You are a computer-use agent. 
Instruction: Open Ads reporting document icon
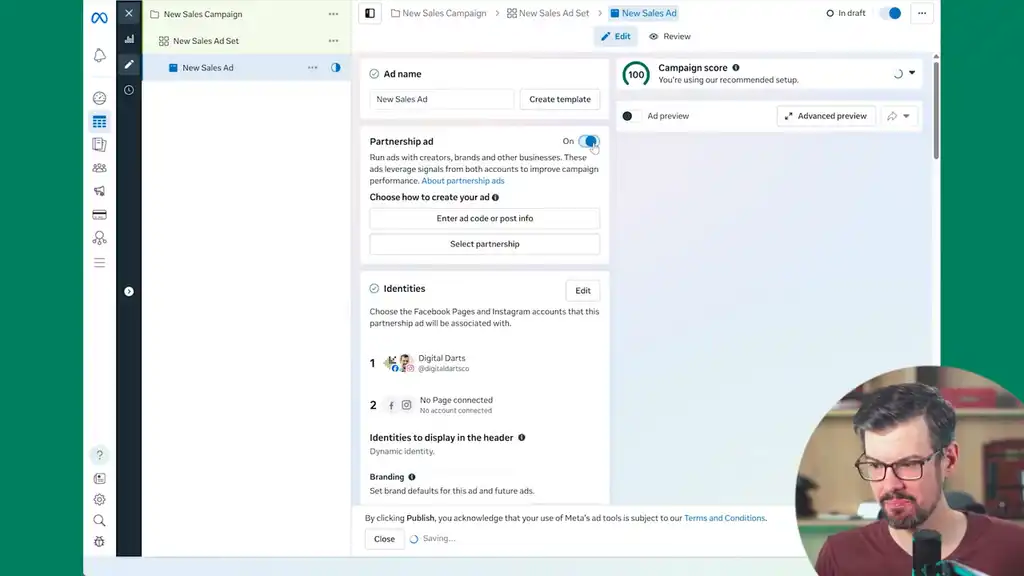point(99,144)
